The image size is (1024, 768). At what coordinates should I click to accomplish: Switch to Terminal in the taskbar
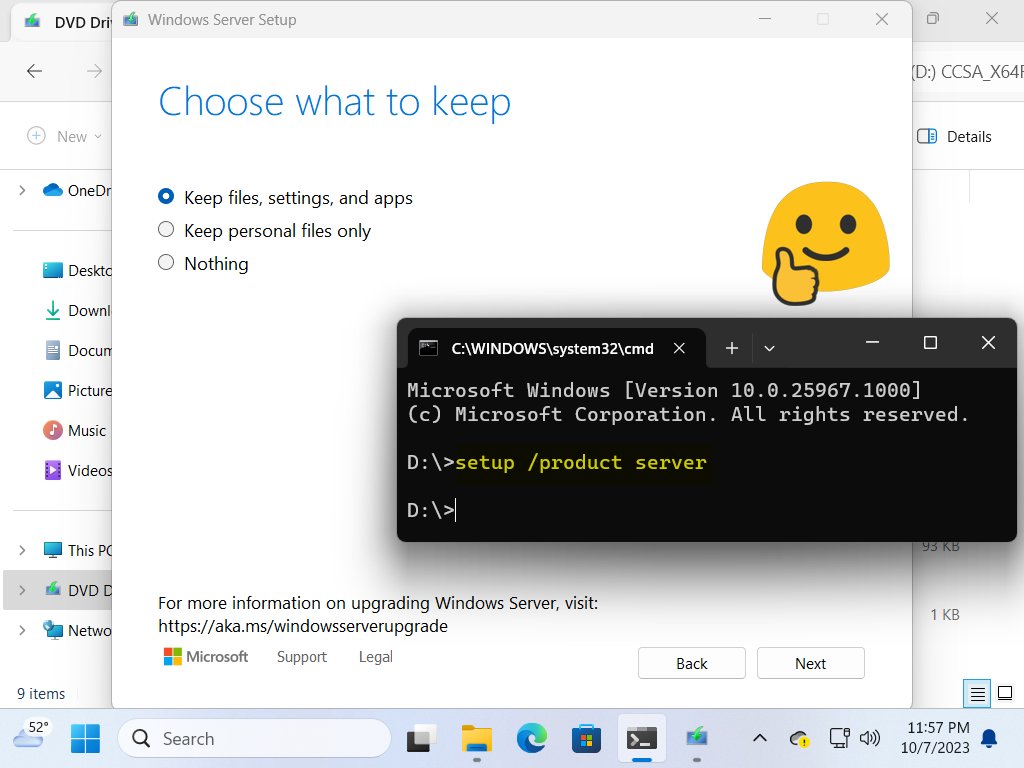point(641,739)
